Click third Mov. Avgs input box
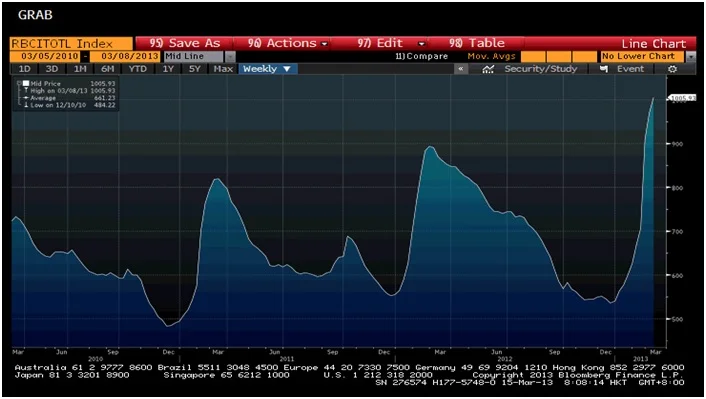 [584, 56]
